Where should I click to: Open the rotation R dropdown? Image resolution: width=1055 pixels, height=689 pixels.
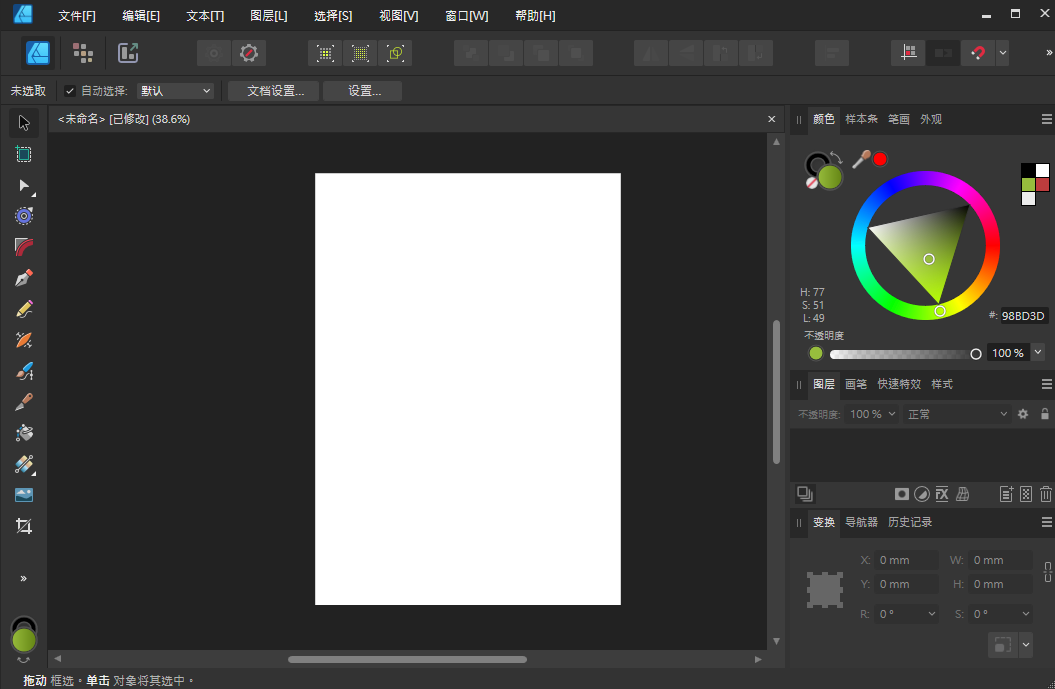pos(931,614)
